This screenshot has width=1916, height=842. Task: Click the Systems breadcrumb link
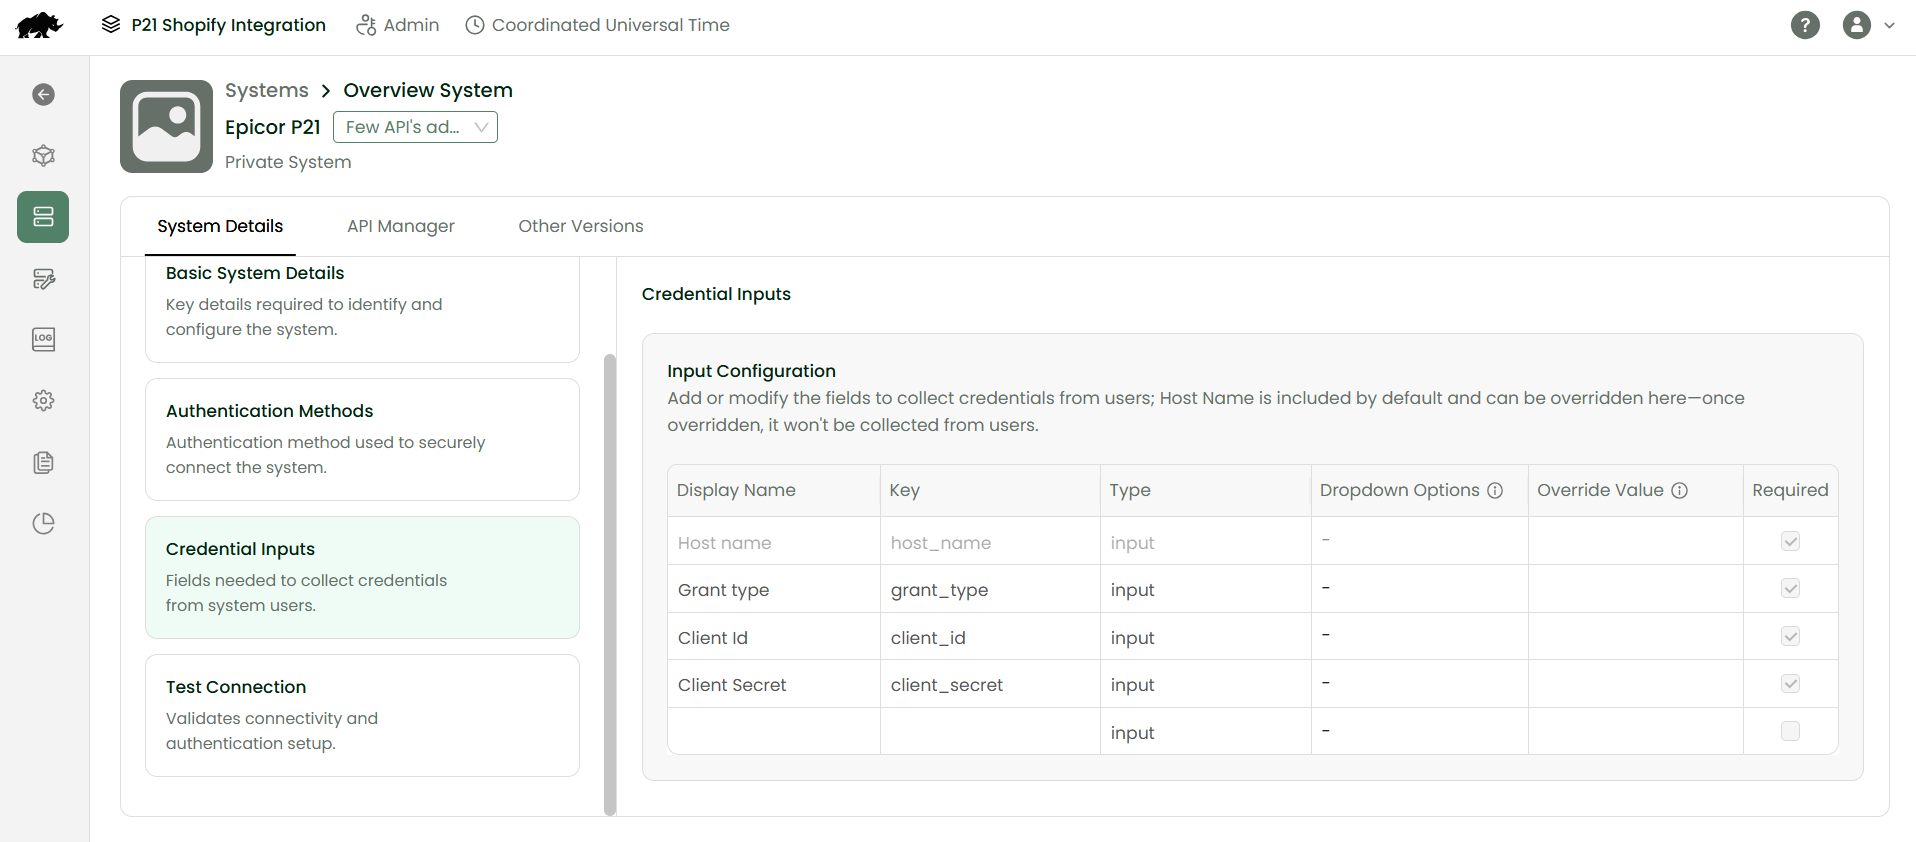(266, 90)
